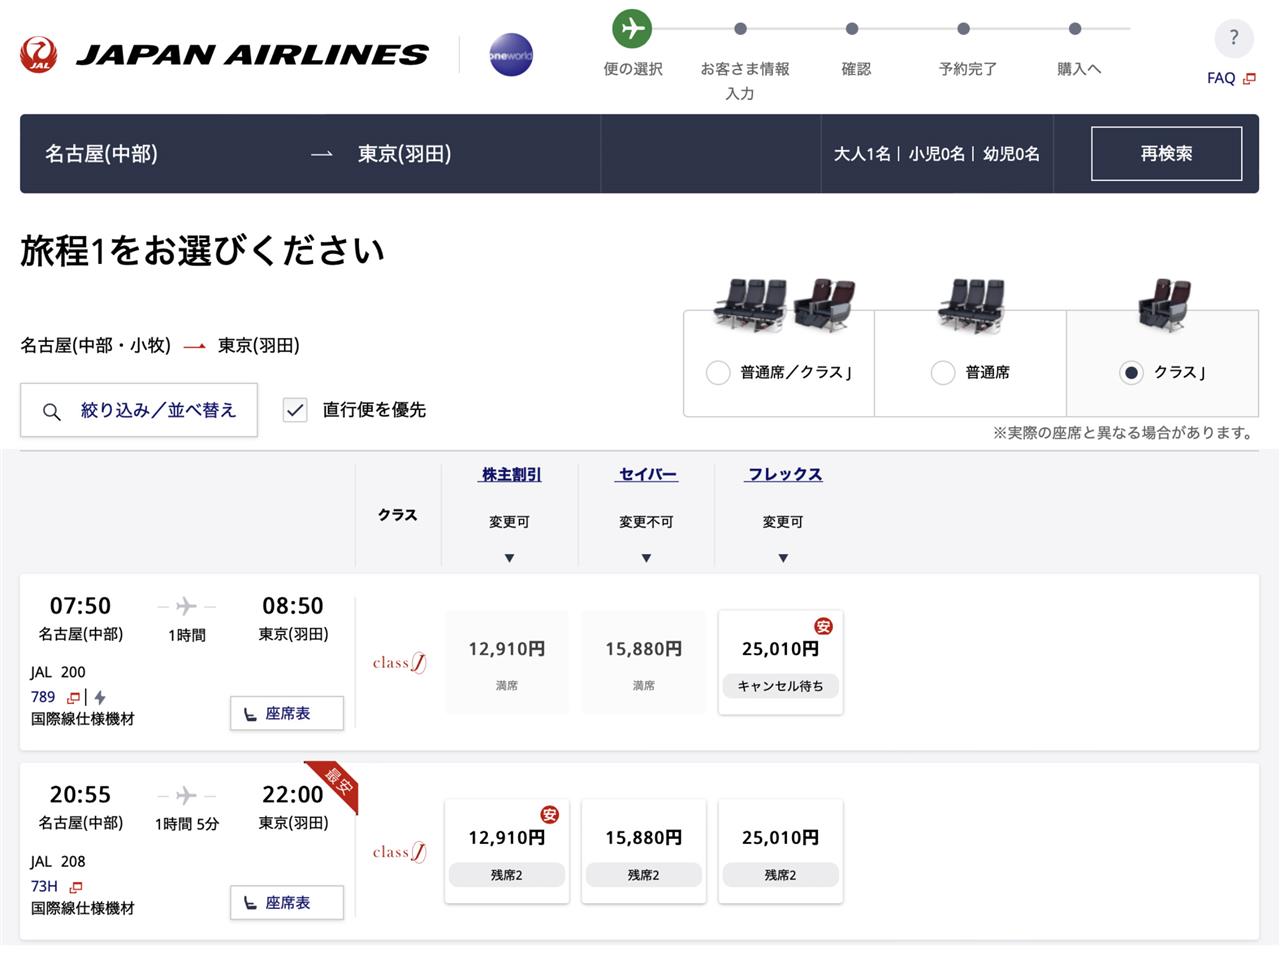This screenshot has height=955, width=1280.
Task: Click 国際線仕様機材 text under JAL 200
Action: coord(82,719)
